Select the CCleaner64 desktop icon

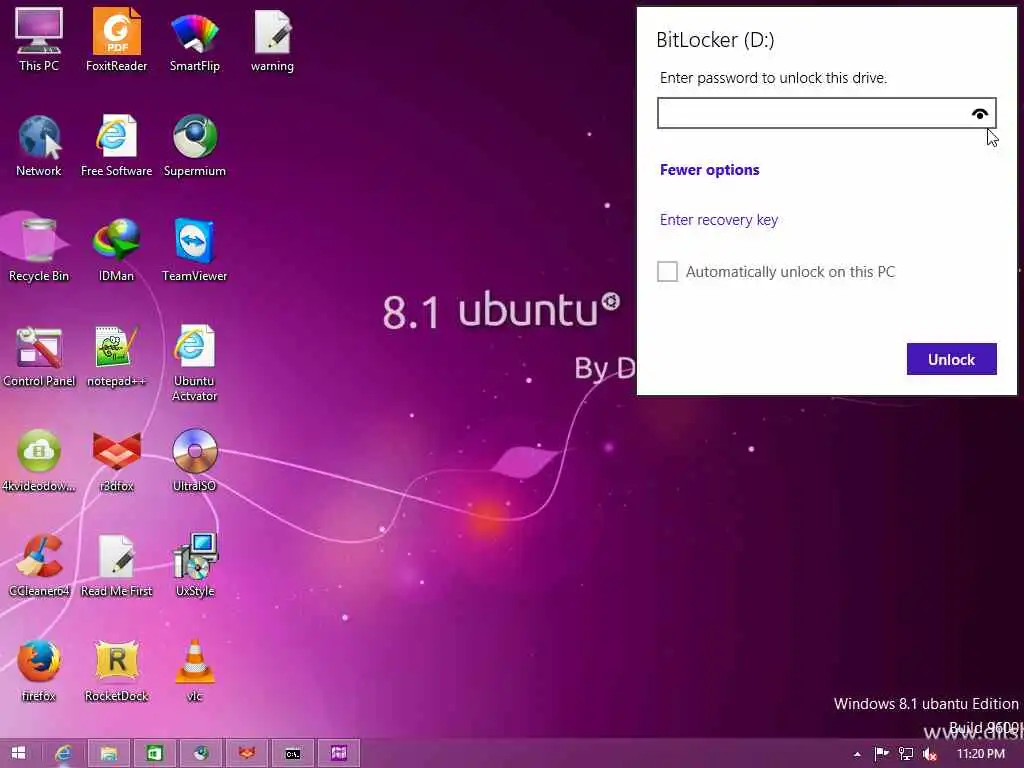pos(39,566)
